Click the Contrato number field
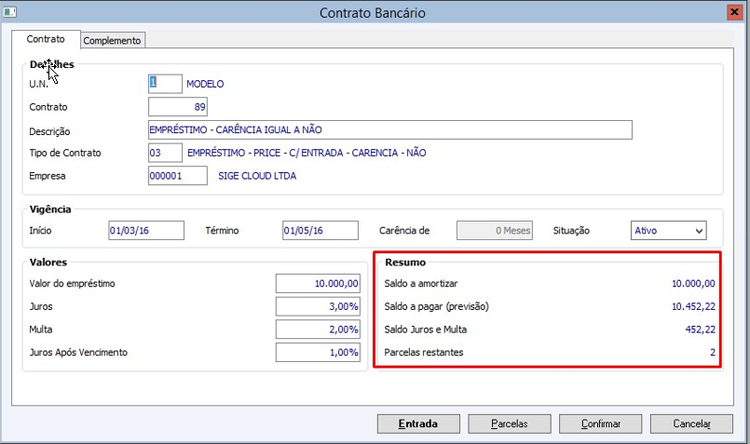Image resolution: width=750 pixels, height=444 pixels. 178,107
